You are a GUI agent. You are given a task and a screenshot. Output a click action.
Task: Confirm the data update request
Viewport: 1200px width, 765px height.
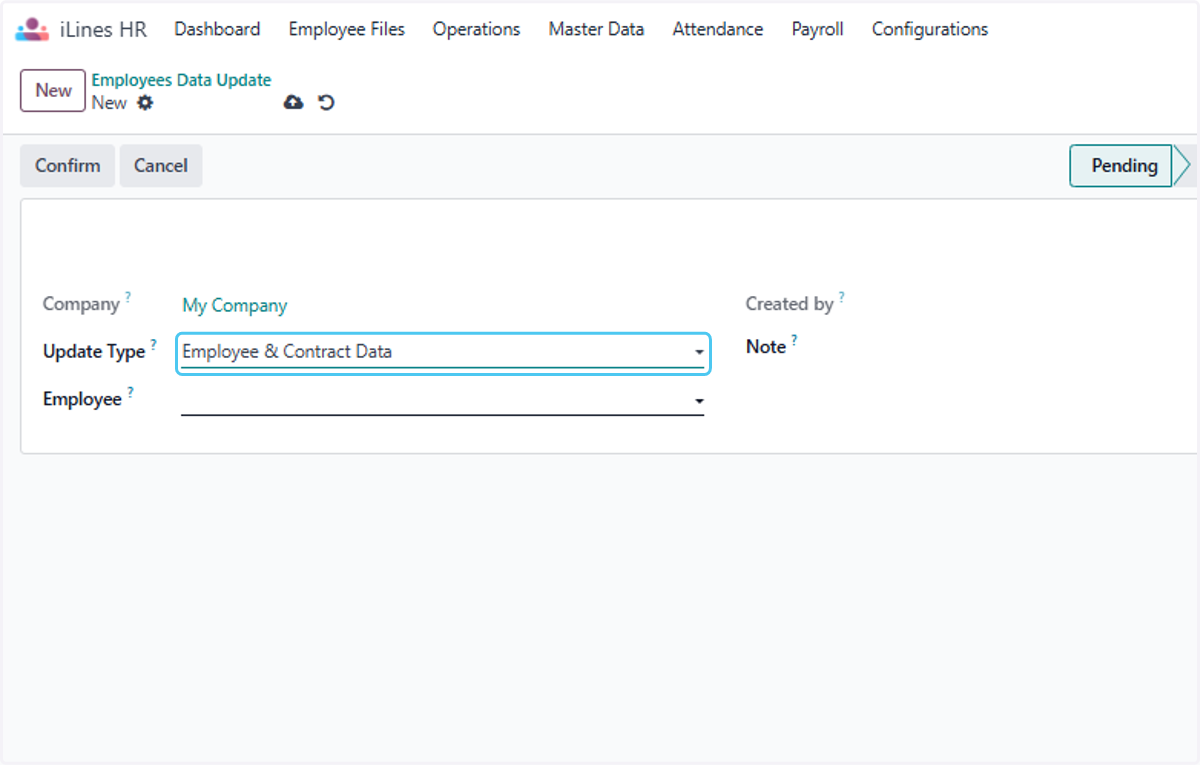tap(67, 165)
